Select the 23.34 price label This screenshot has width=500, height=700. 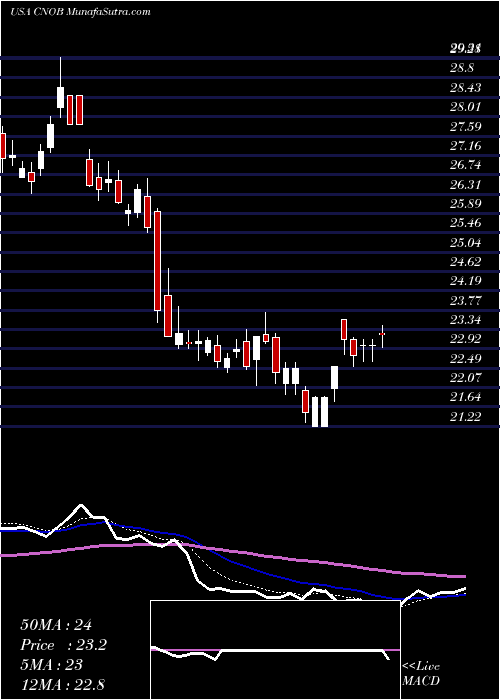[x=466, y=320]
